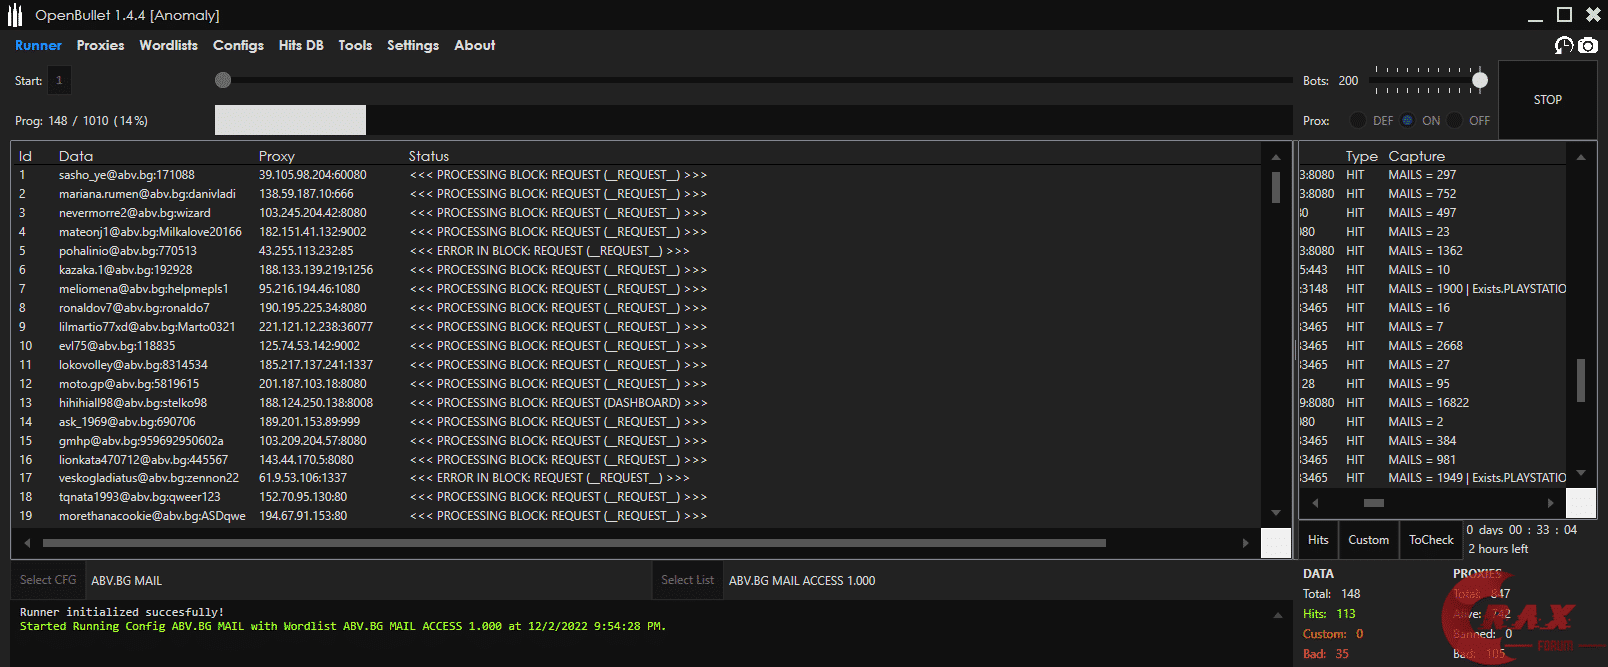
Task: Show the About page
Action: coord(475,45)
